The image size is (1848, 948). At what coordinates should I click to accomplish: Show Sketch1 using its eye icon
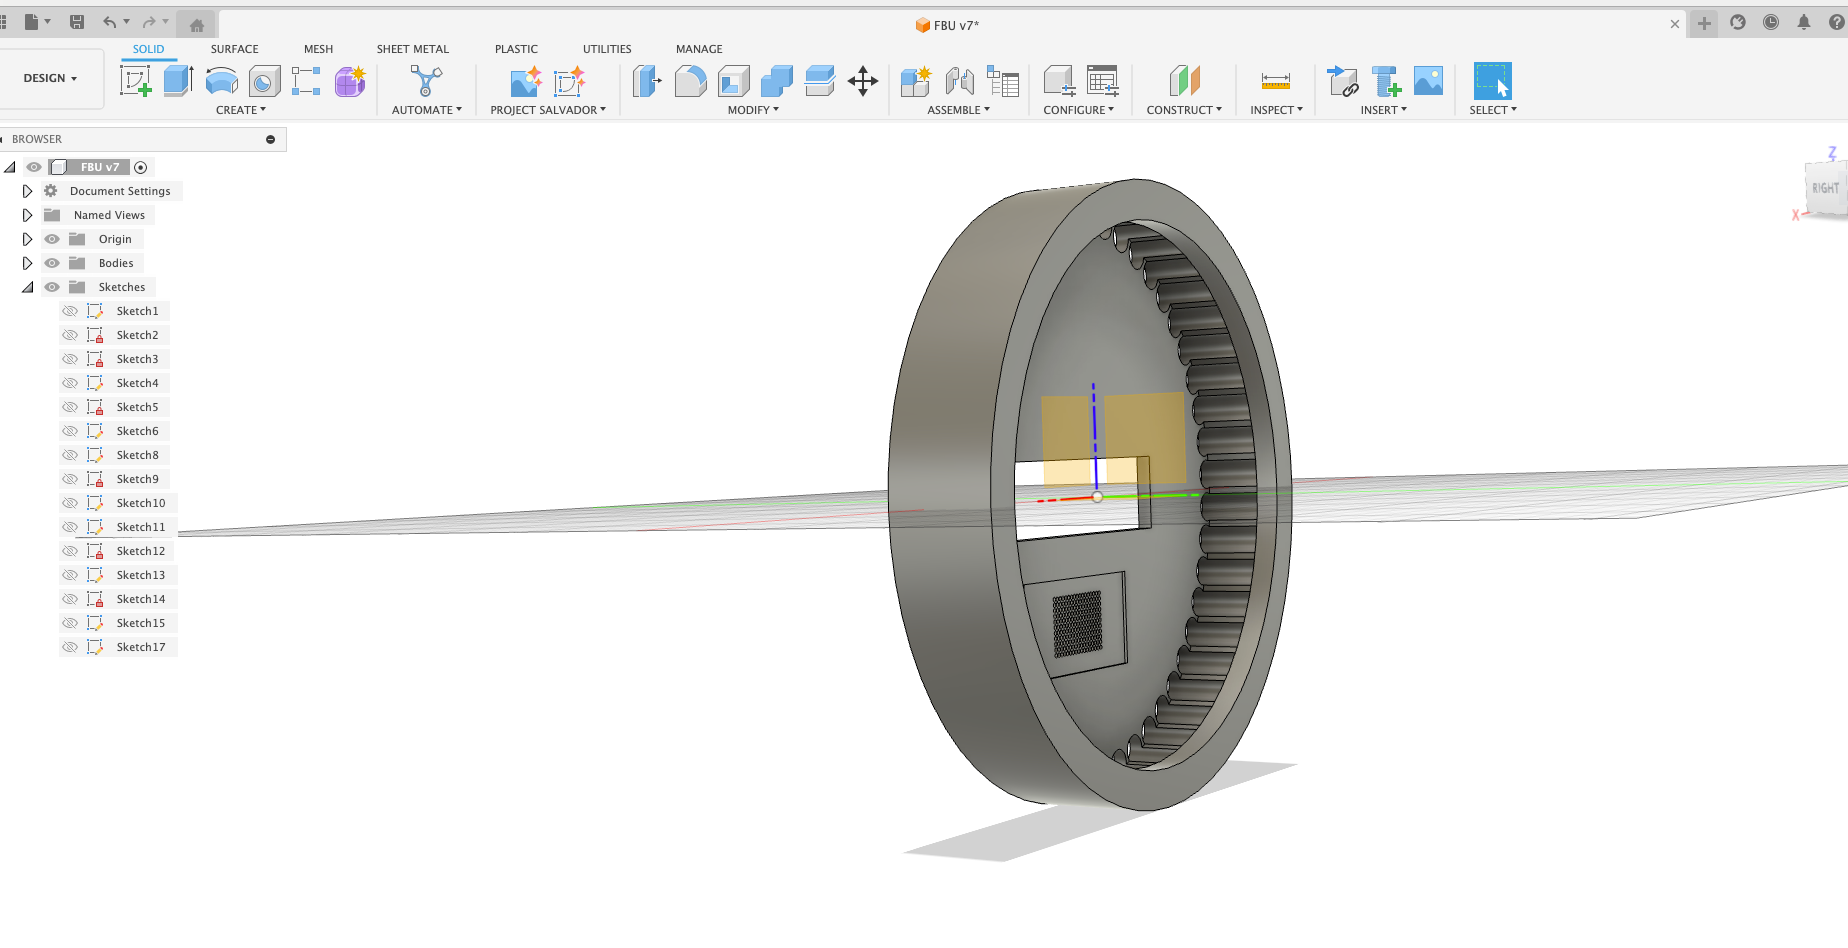point(70,311)
